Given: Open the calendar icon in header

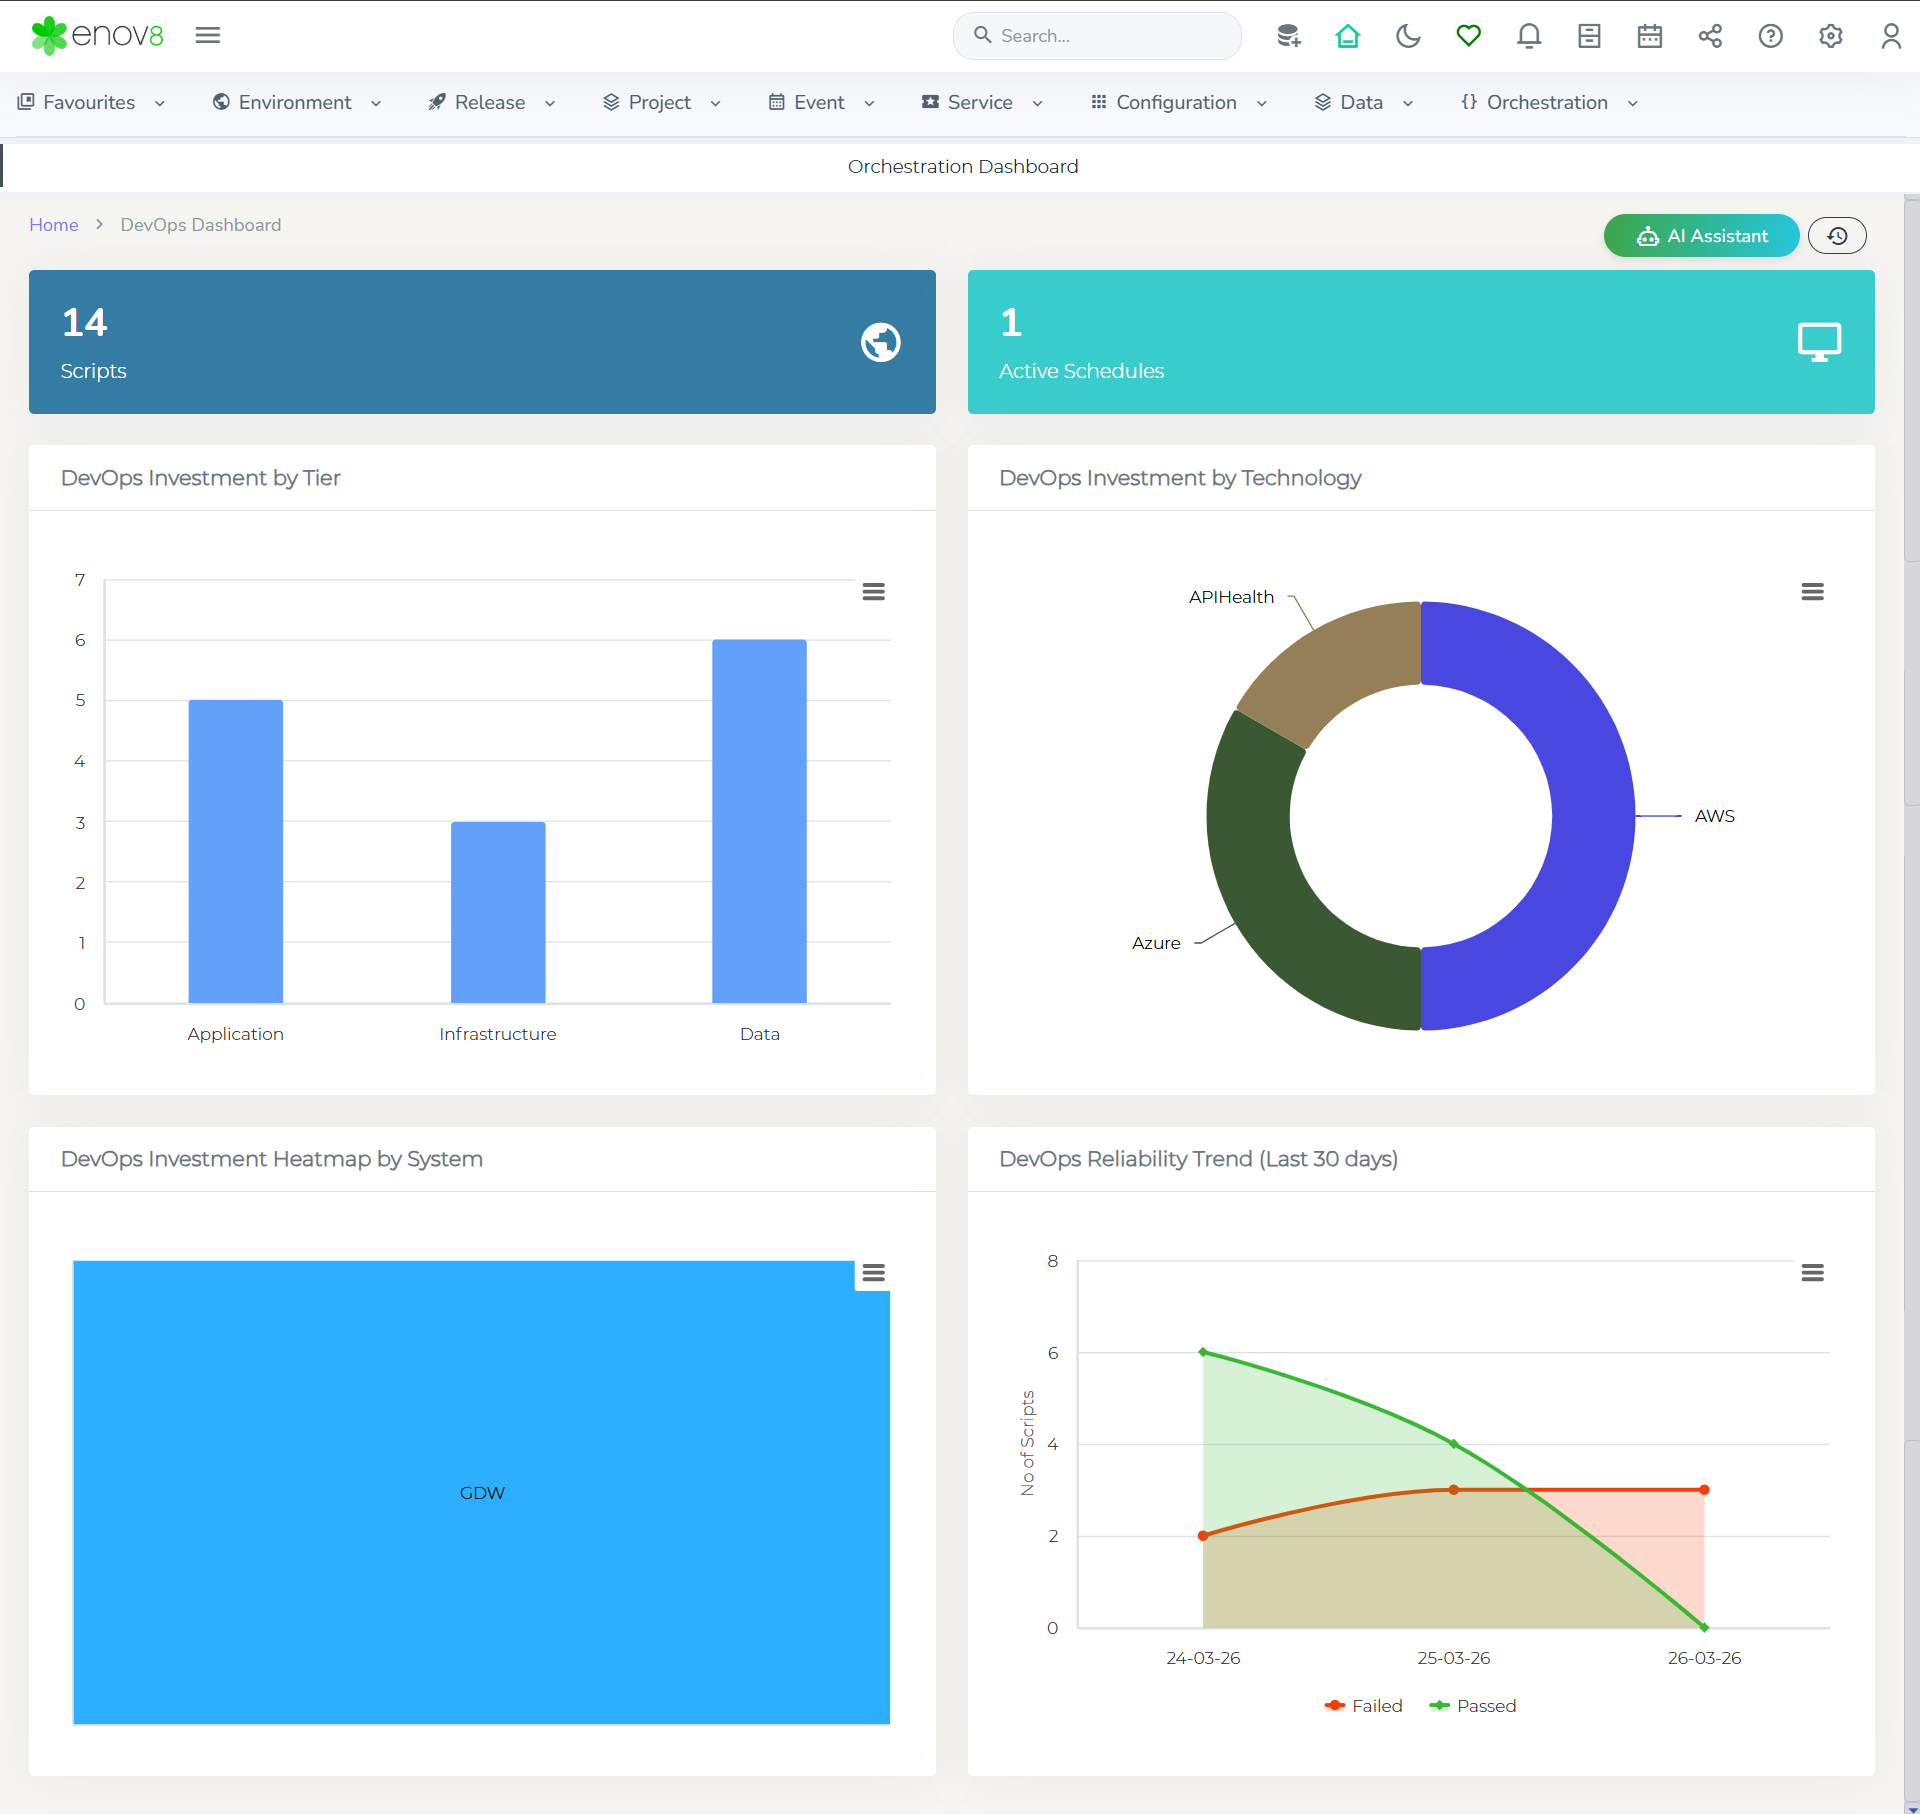Looking at the screenshot, I should [x=1649, y=36].
